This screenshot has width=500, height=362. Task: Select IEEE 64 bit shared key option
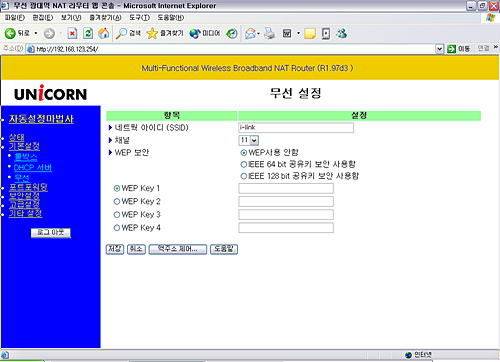pyautogui.click(x=244, y=164)
